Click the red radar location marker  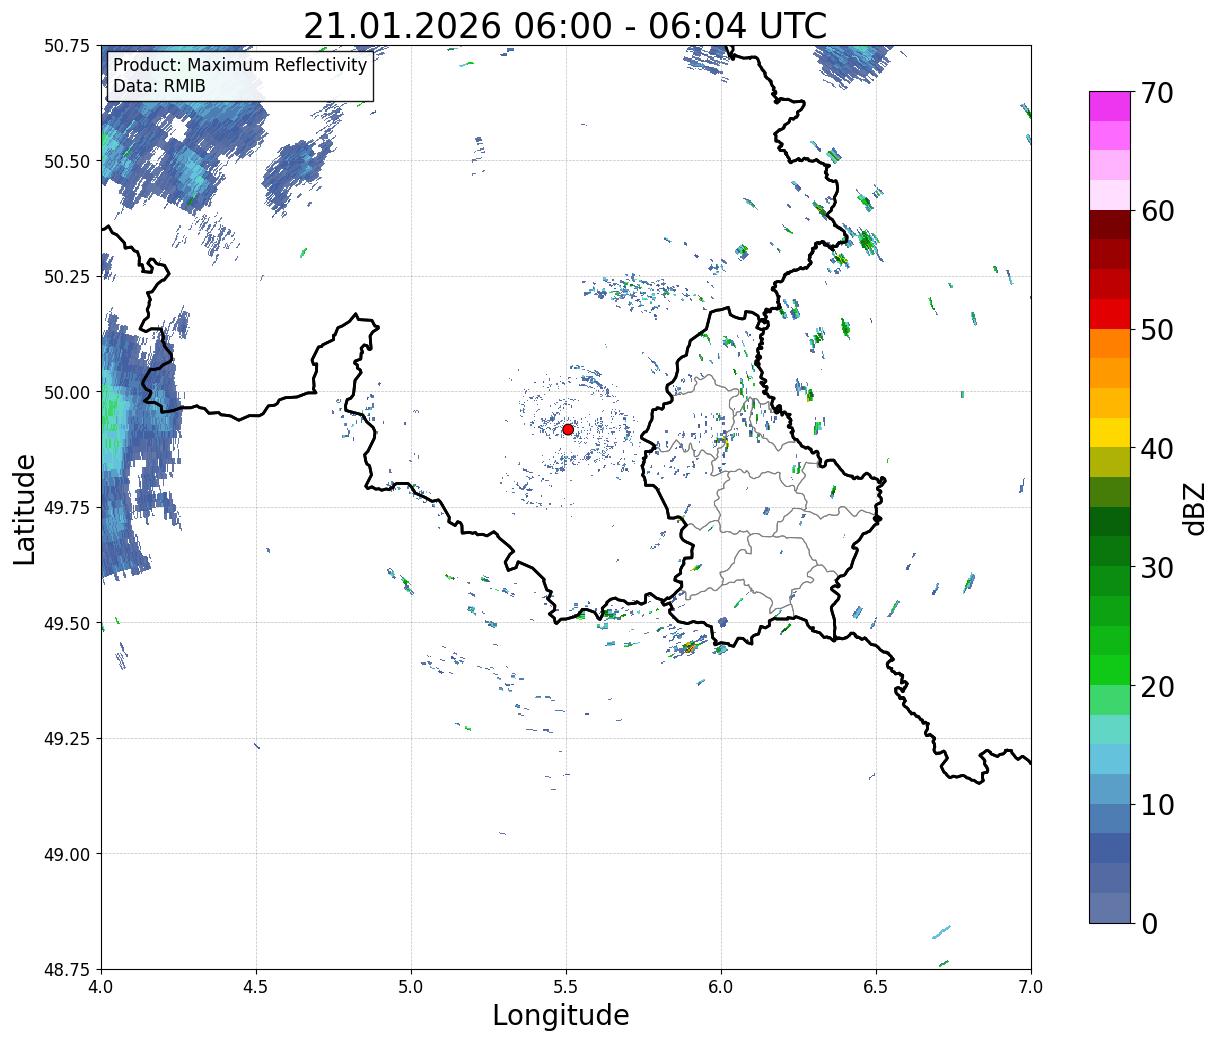[x=568, y=429]
